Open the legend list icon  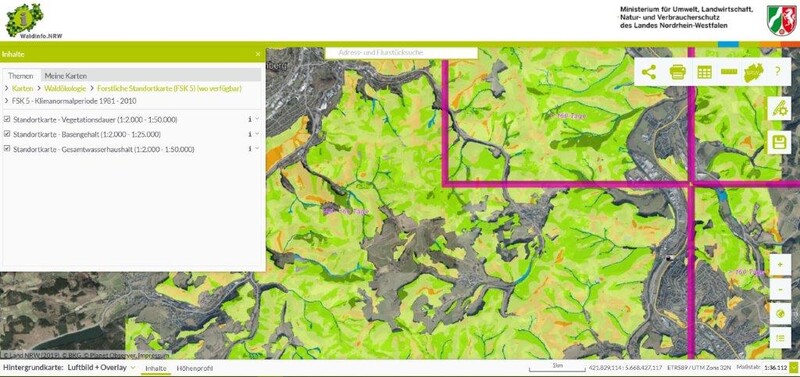pos(780,338)
